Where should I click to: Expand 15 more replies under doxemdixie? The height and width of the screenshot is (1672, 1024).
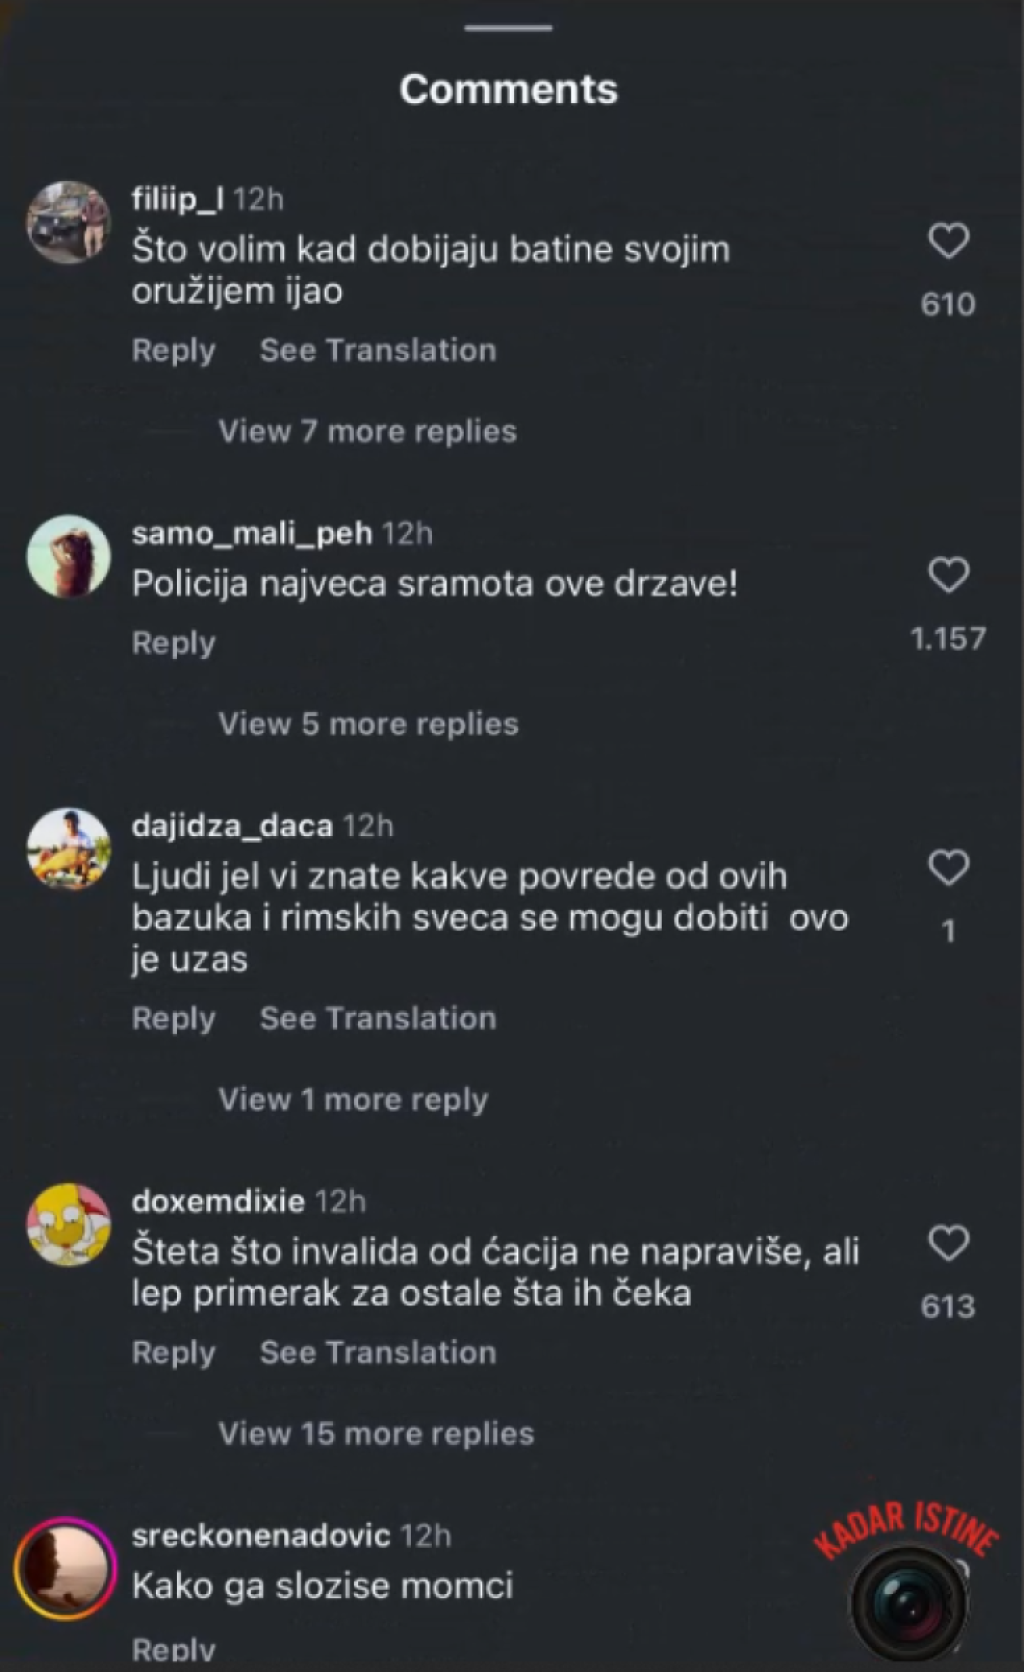coord(376,1434)
